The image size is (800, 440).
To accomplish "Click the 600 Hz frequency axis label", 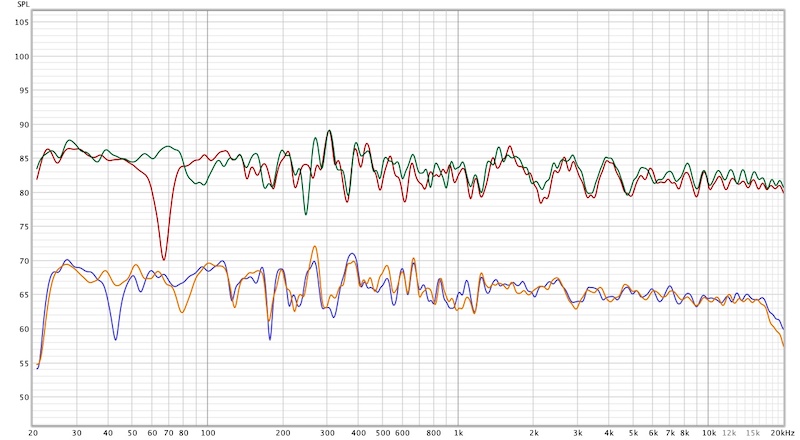I will 402,433.
